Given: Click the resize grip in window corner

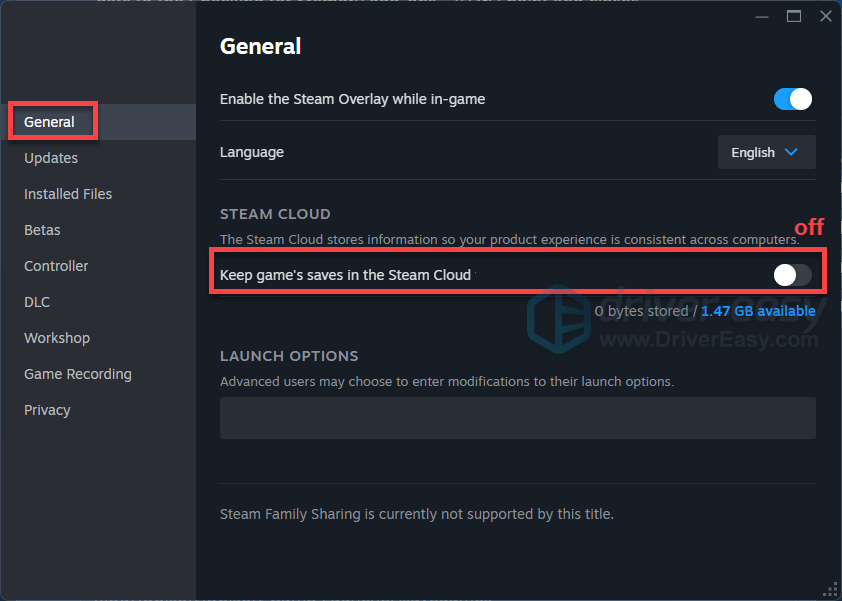Looking at the screenshot, I should coord(829,588).
